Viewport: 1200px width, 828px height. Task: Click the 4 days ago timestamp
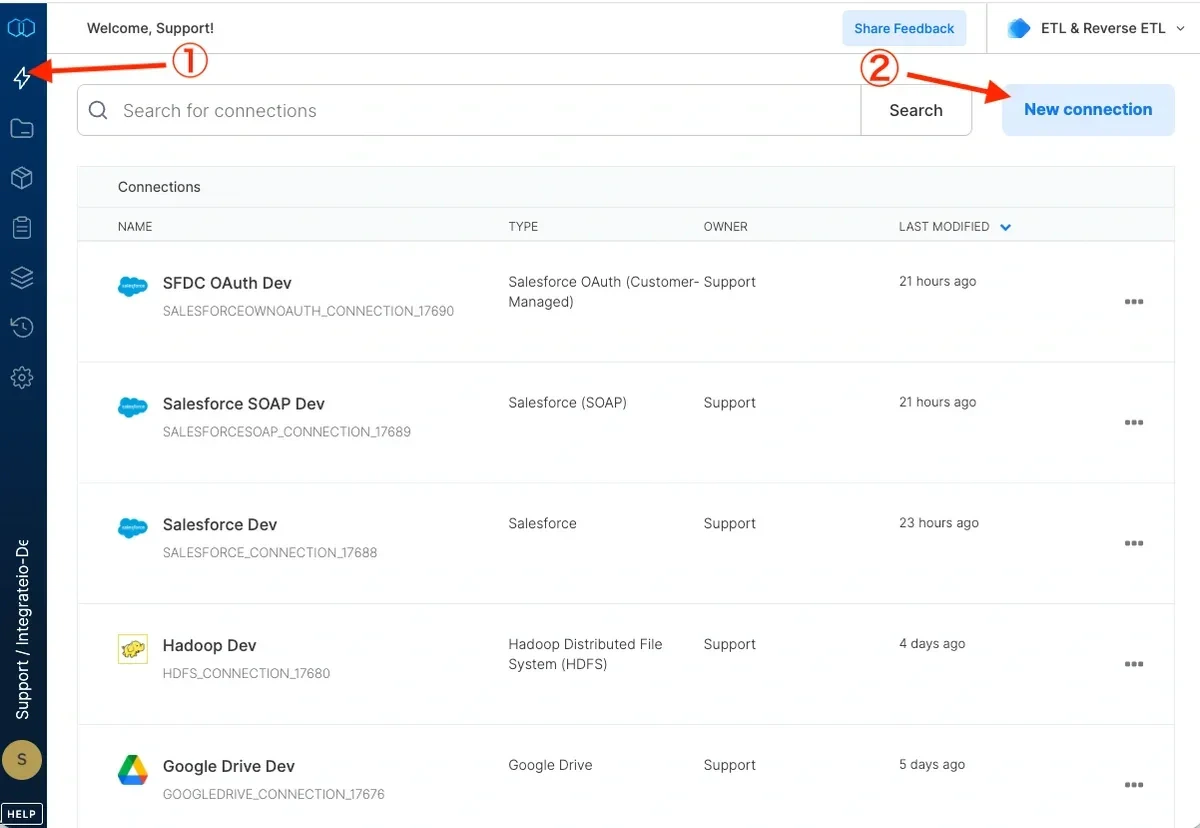(932, 644)
